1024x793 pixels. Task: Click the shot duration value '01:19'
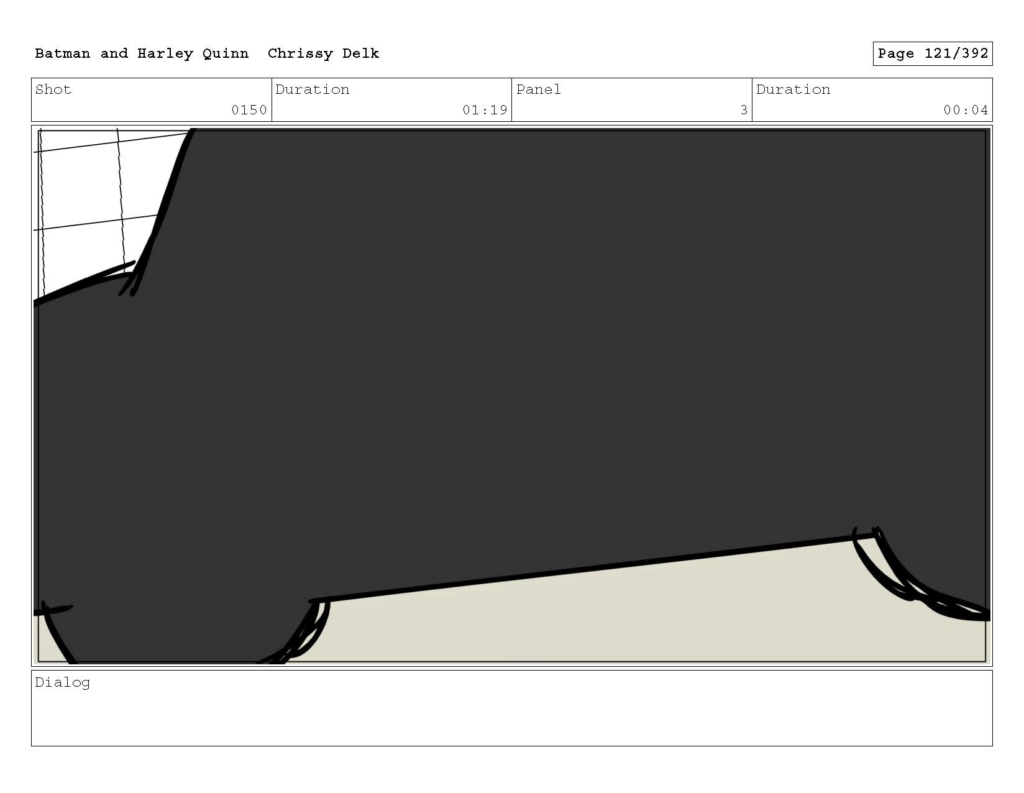click(485, 110)
